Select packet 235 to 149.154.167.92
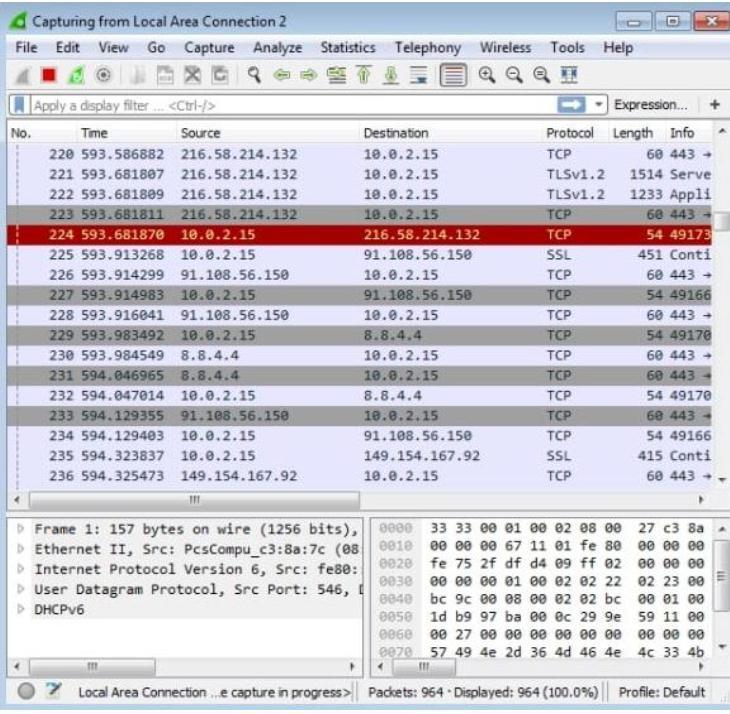This screenshot has width=730, height=714. pos(359,456)
